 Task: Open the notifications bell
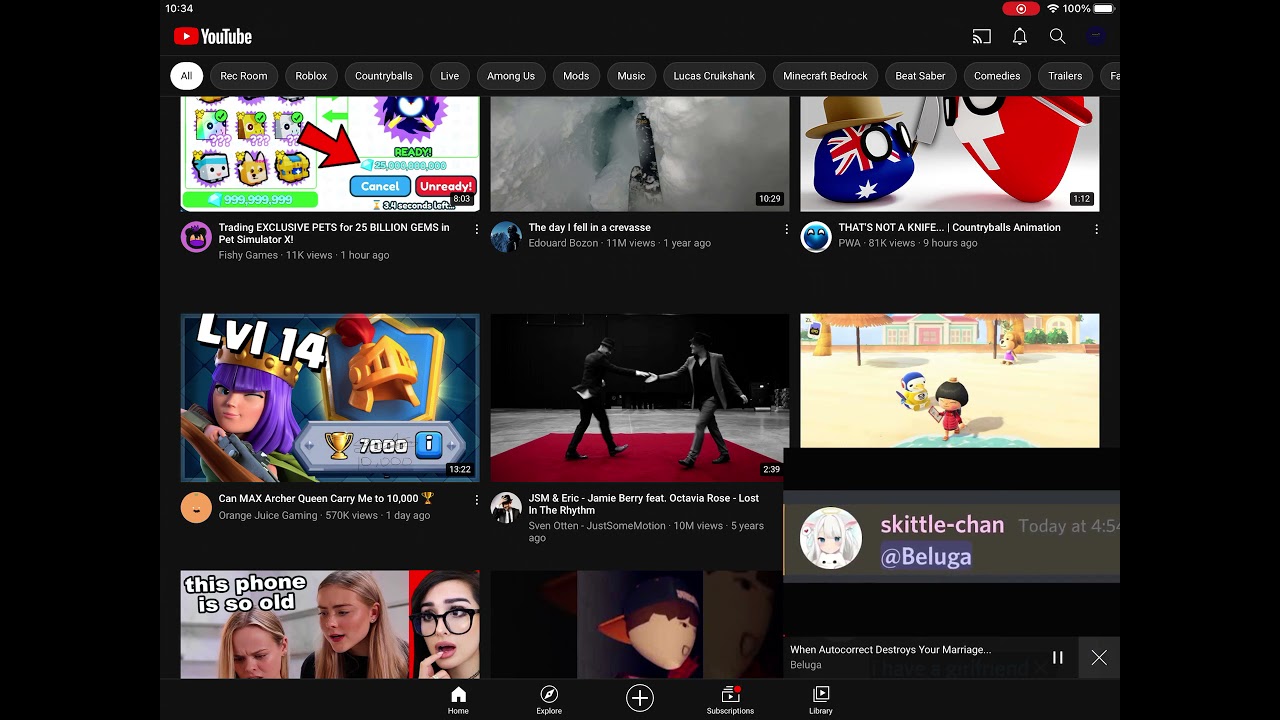(1020, 37)
